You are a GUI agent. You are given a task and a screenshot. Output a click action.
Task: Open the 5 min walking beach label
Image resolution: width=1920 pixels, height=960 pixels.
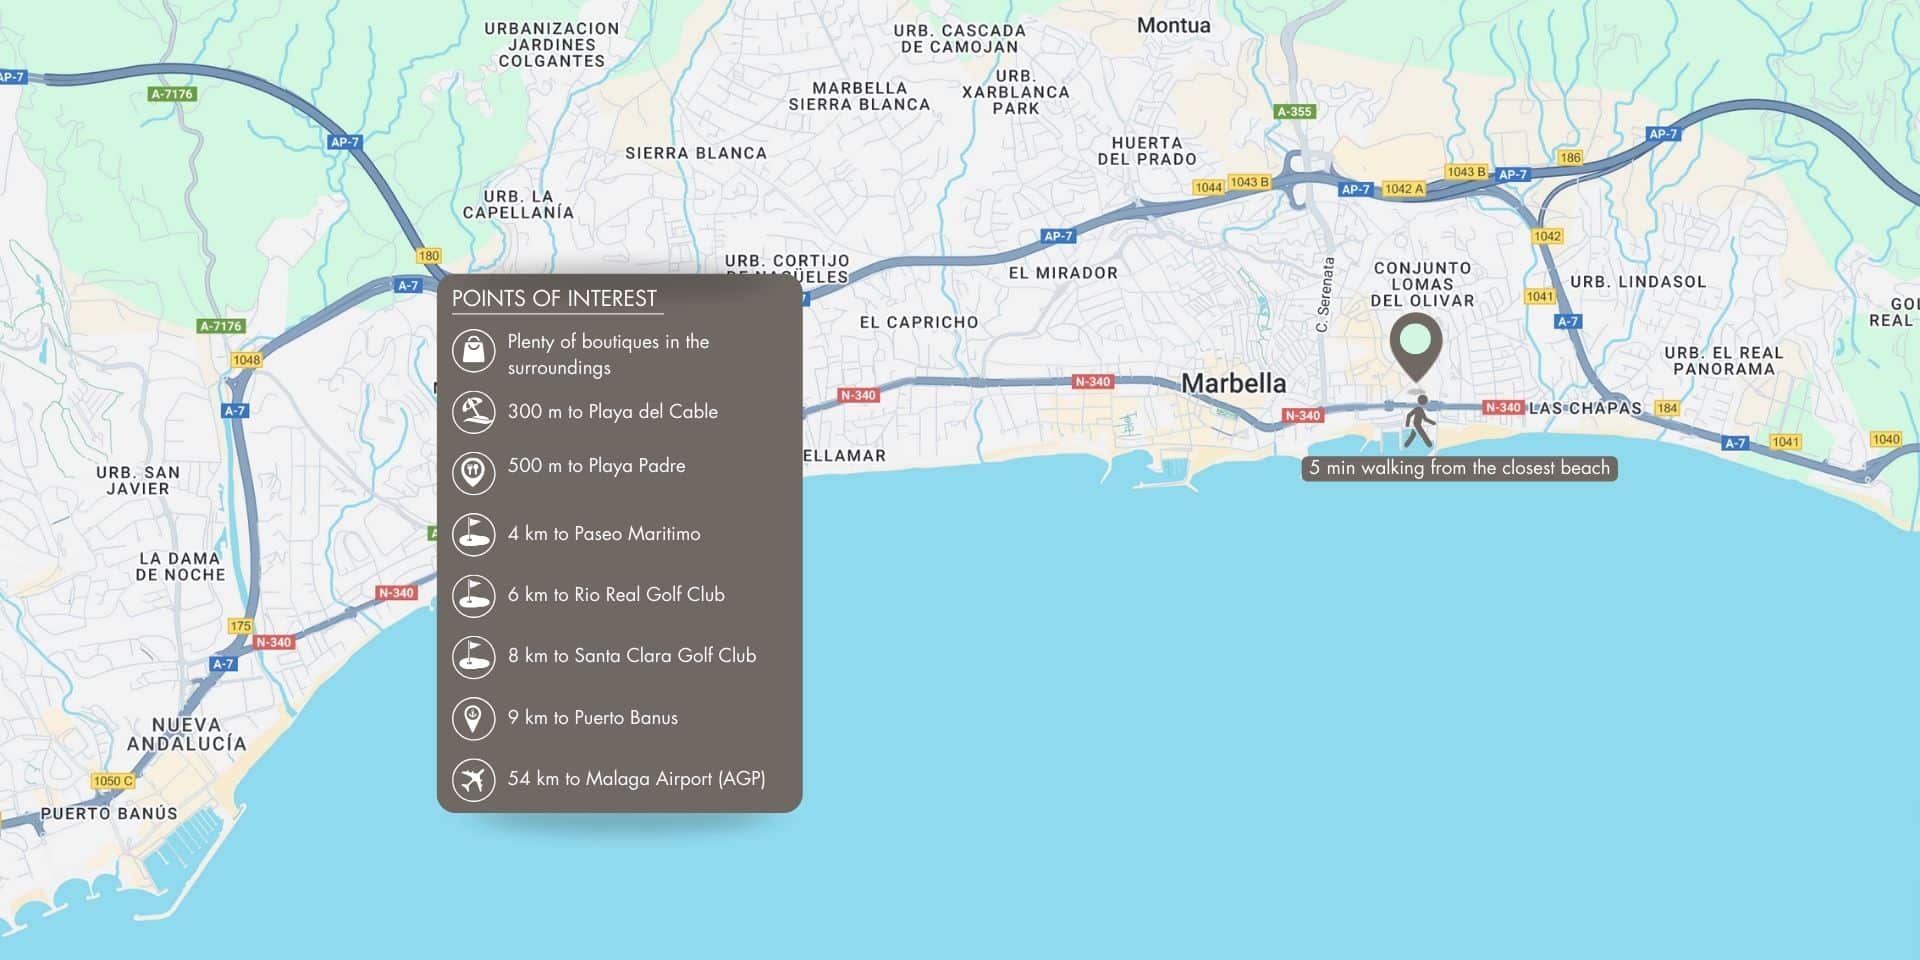click(1459, 467)
